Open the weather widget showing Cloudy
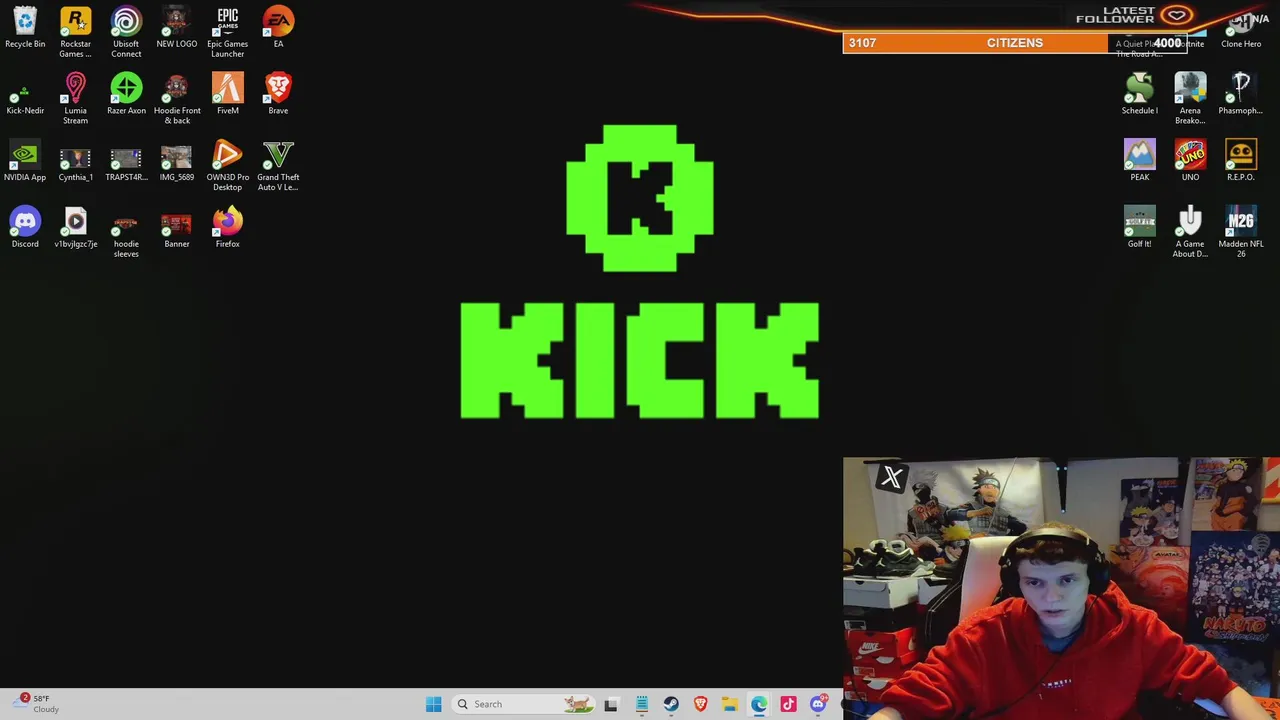1280x720 pixels. coord(36,704)
